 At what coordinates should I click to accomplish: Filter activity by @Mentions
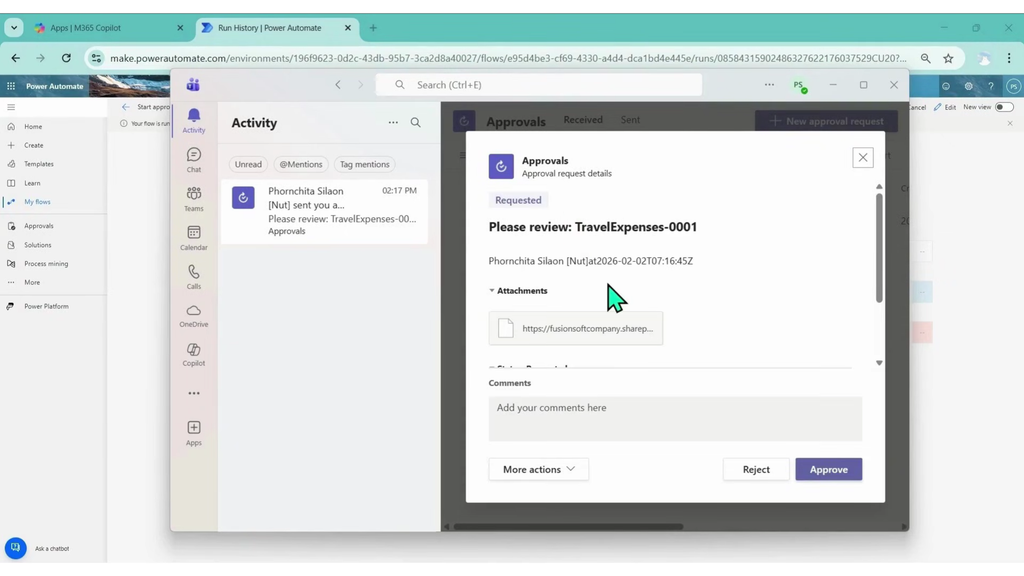coord(301,165)
